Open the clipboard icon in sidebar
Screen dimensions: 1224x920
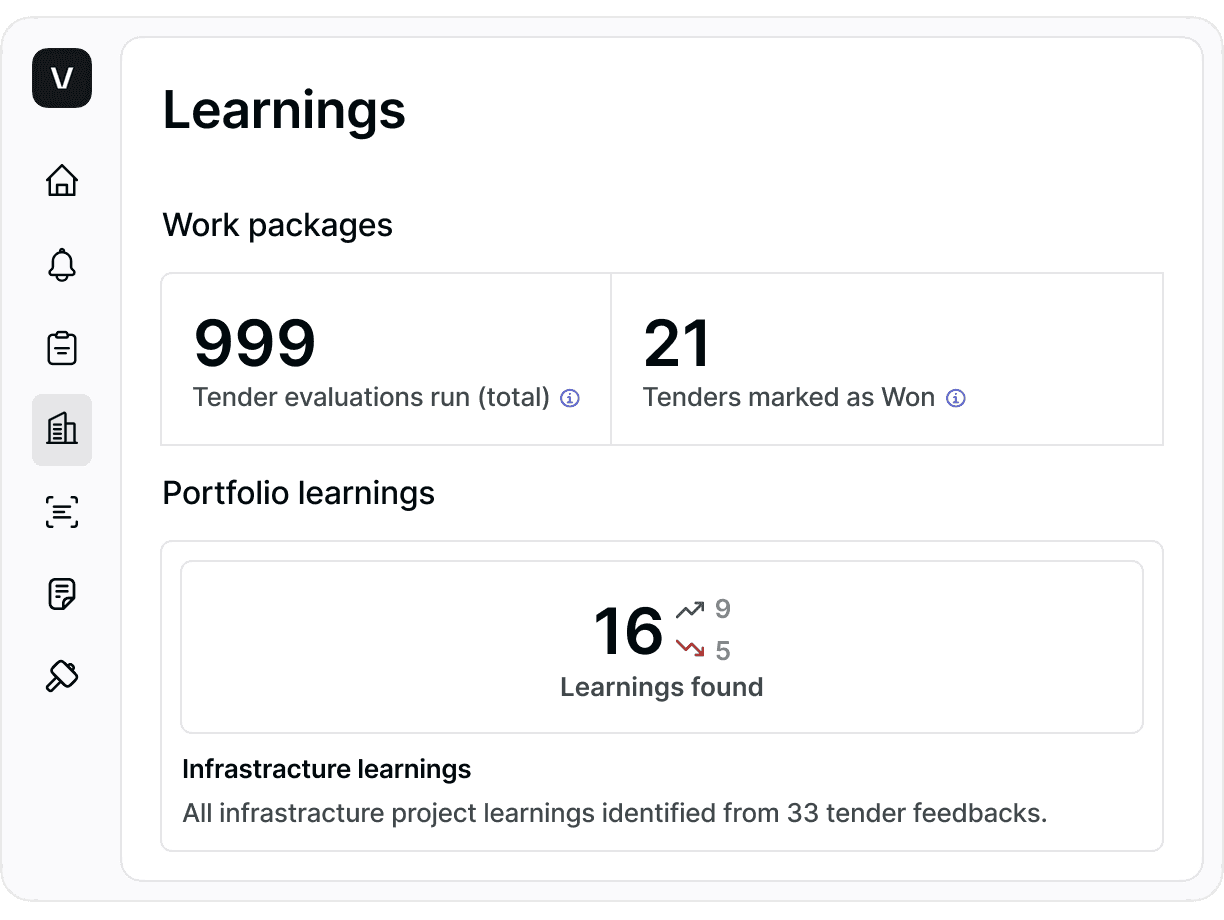click(62, 347)
